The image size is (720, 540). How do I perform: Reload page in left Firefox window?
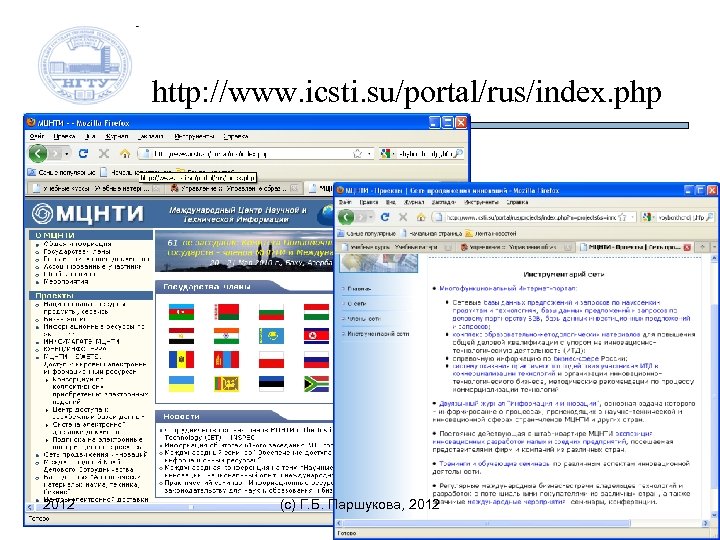click(x=83, y=153)
